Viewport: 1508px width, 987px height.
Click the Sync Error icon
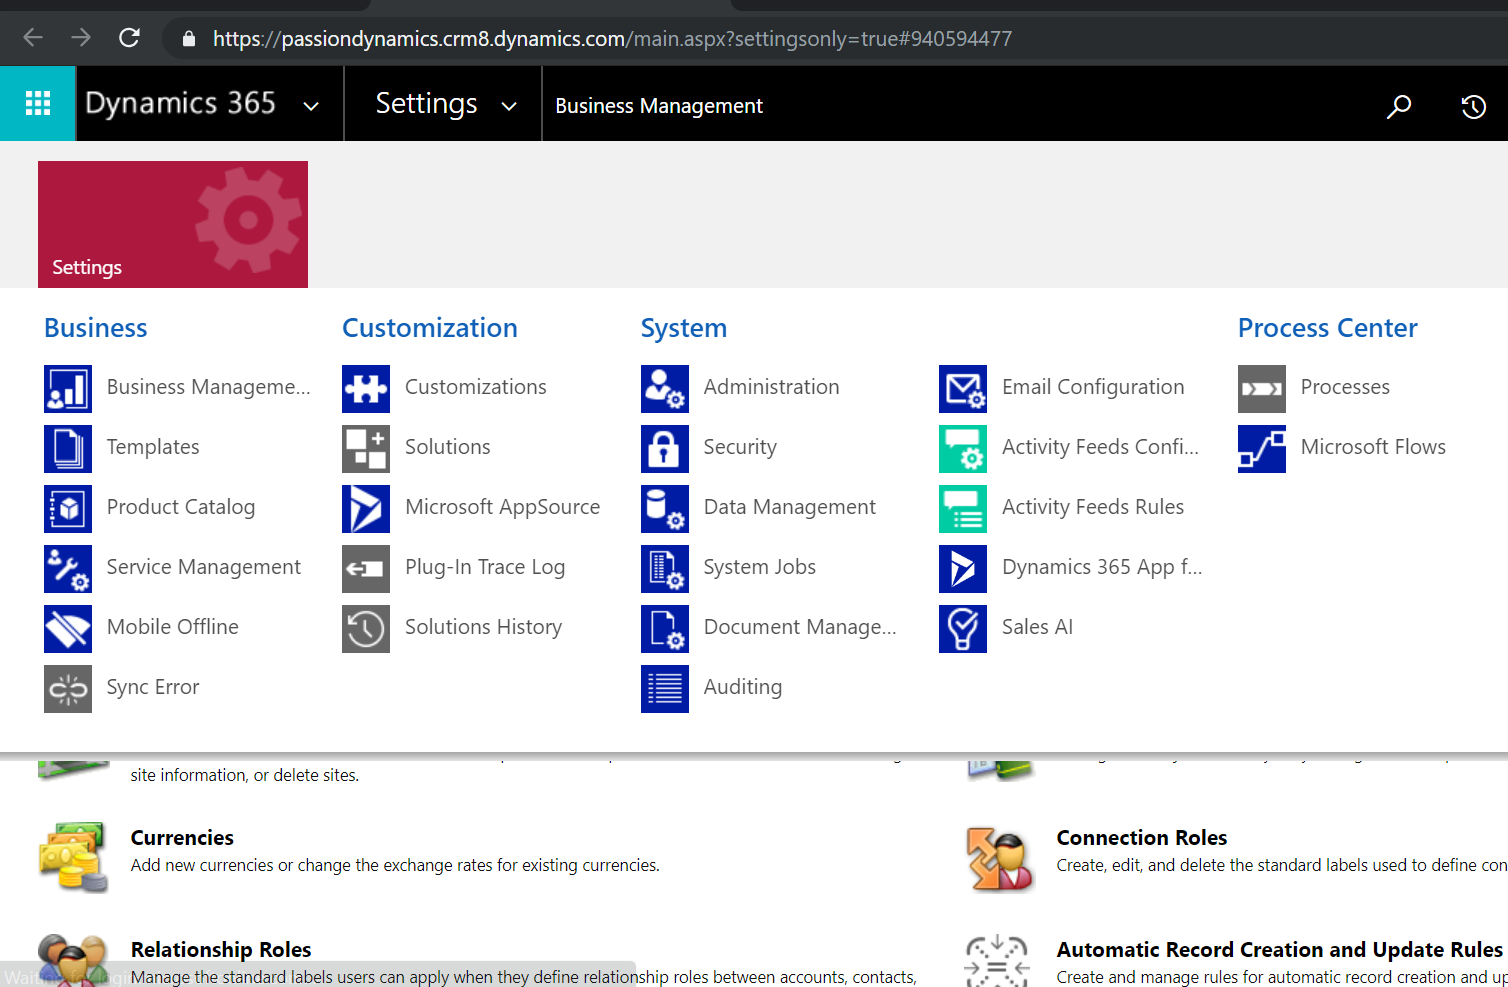68,688
